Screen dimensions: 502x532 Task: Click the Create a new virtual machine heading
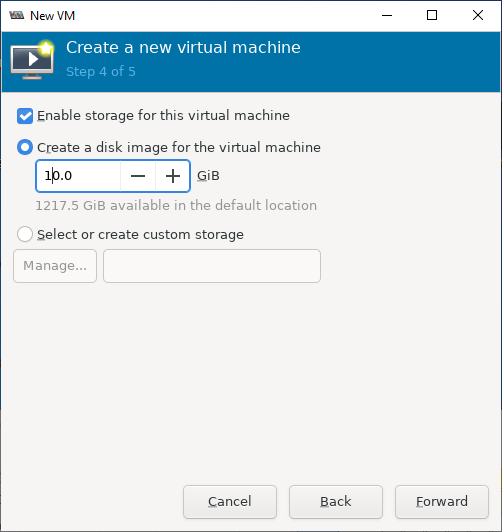(x=183, y=47)
